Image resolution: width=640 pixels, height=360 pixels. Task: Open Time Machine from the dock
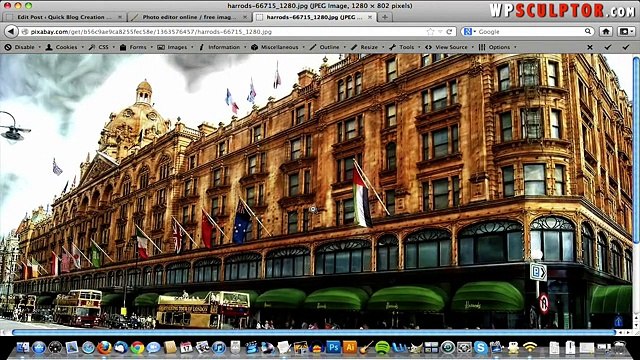[x=448, y=347]
